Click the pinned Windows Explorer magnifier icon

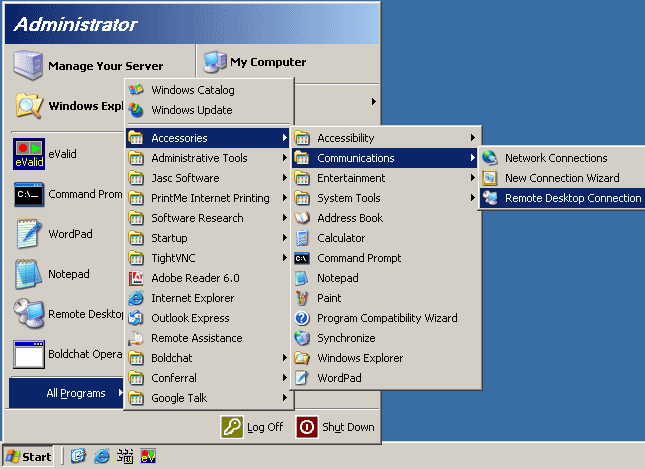(x=29, y=106)
